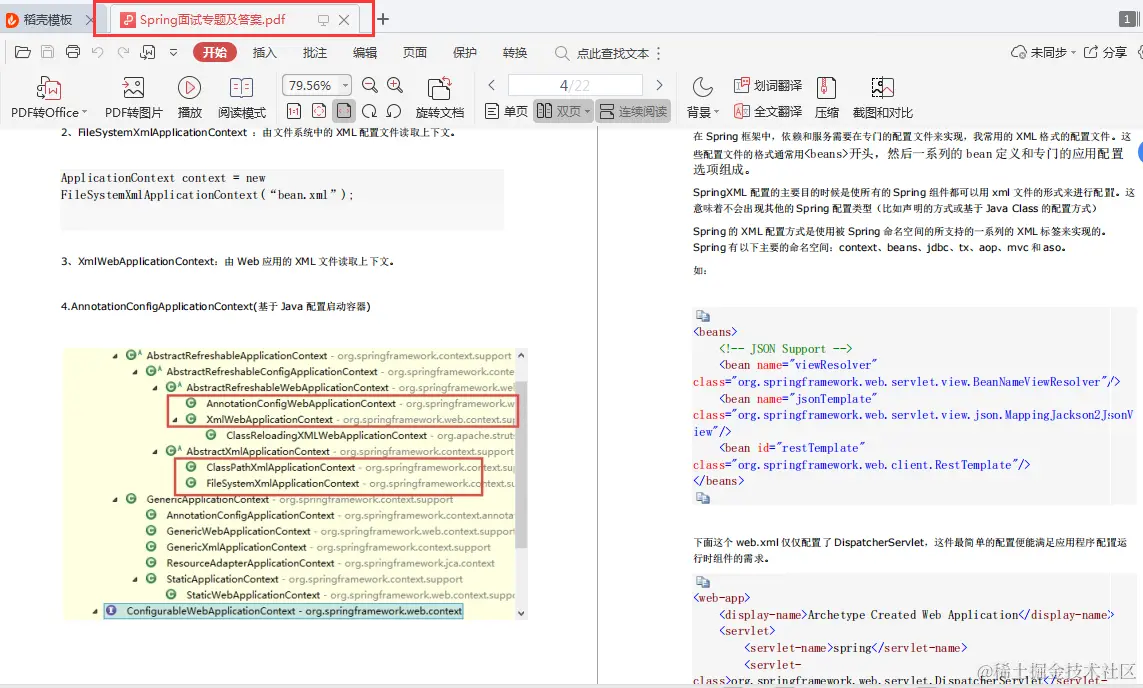Click the save icon in quick toolbar
The width and height of the screenshot is (1143, 688).
pos(47,52)
